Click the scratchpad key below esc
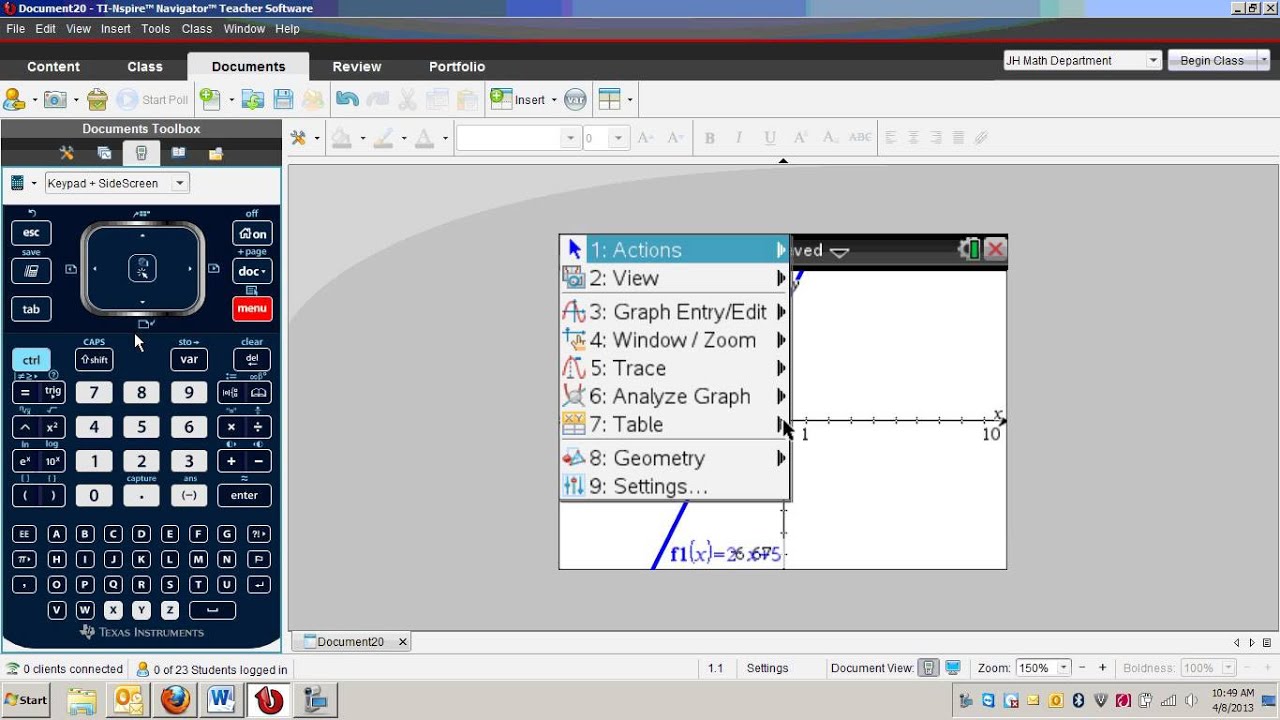Image resolution: width=1280 pixels, height=720 pixels. 31,271
